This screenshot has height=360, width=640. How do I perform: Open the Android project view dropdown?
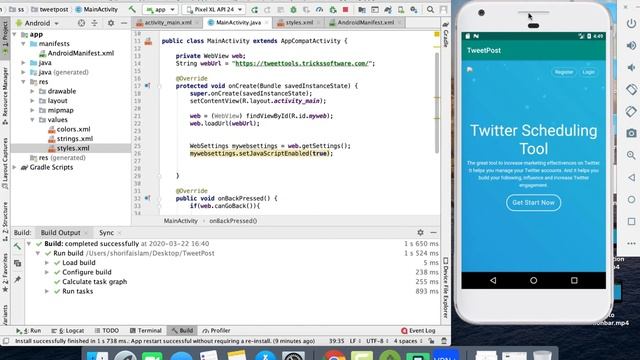click(x=37, y=23)
